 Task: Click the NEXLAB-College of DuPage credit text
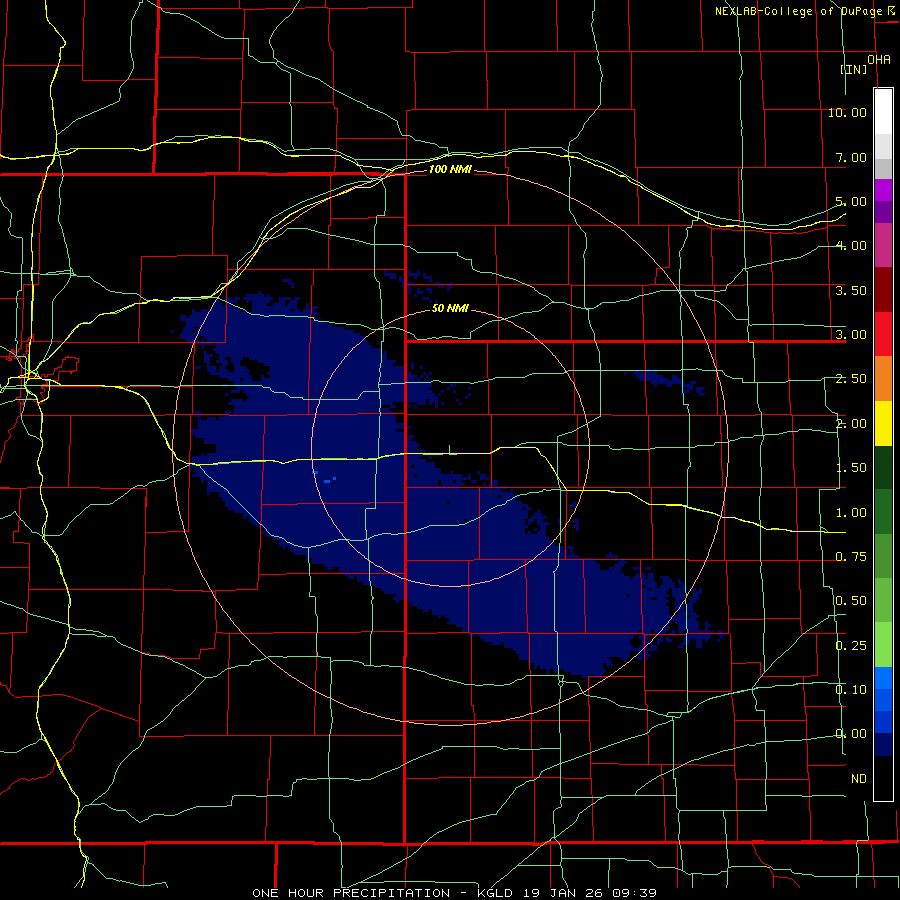point(798,11)
